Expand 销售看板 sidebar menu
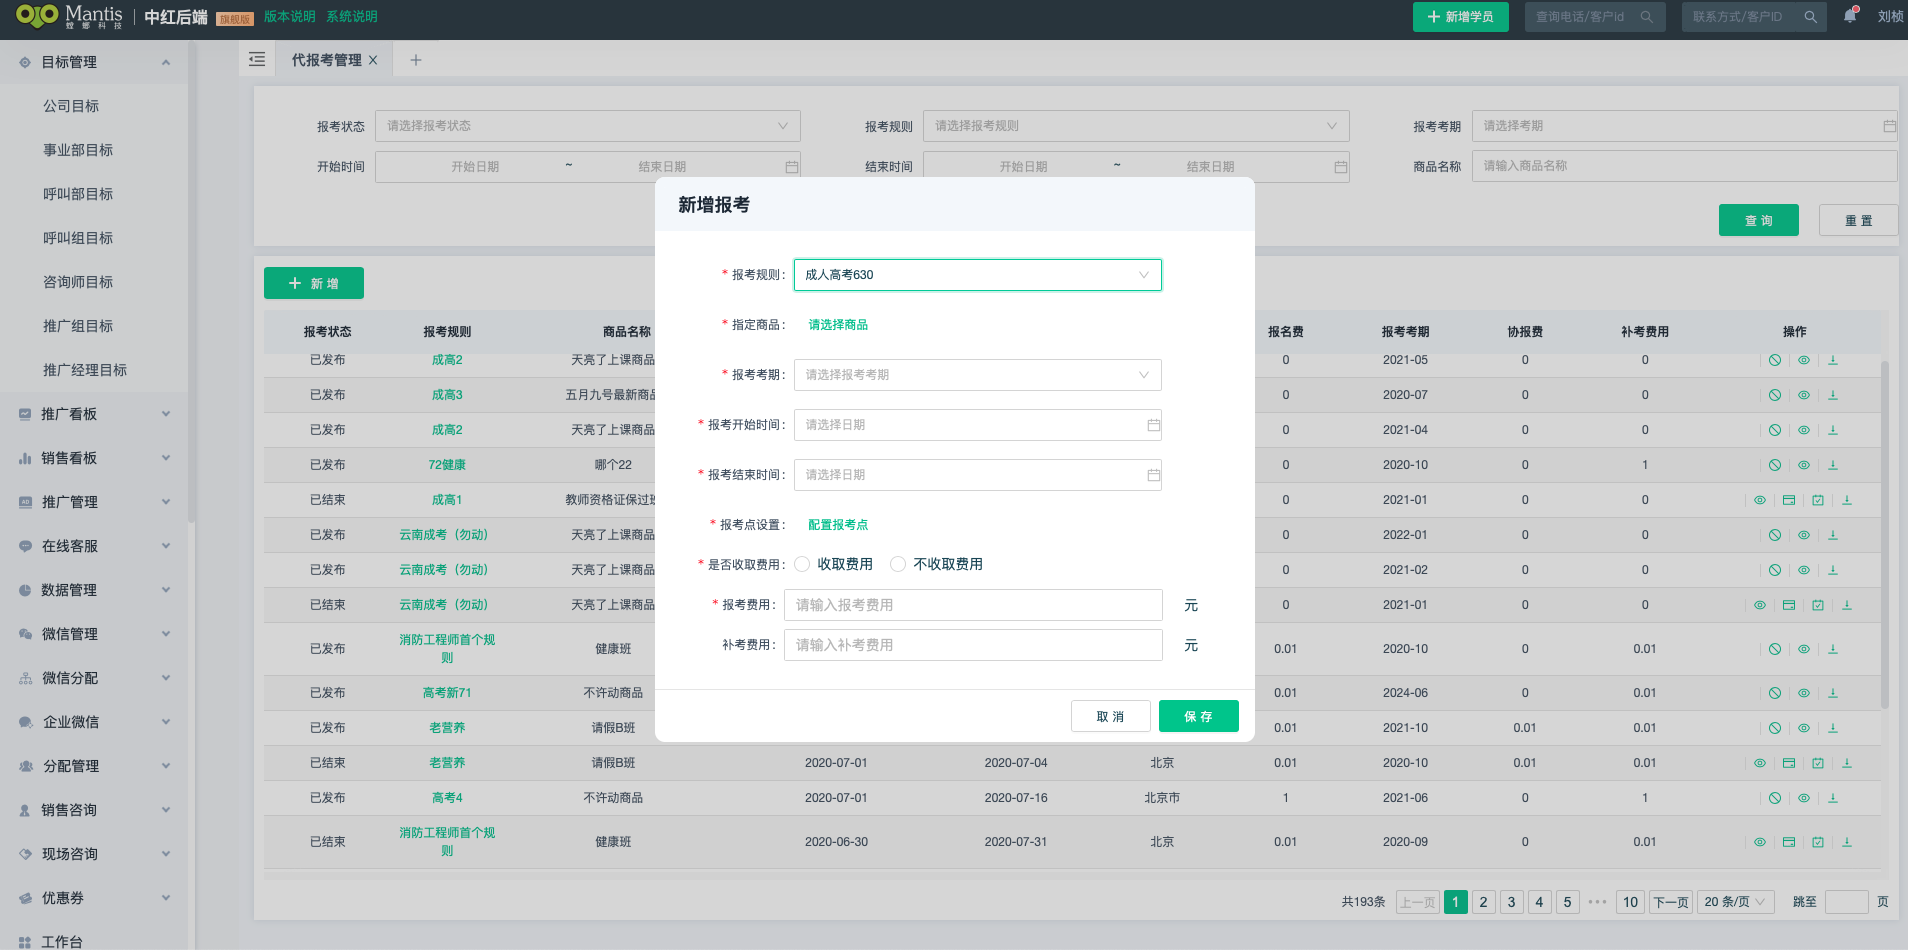 (x=94, y=458)
